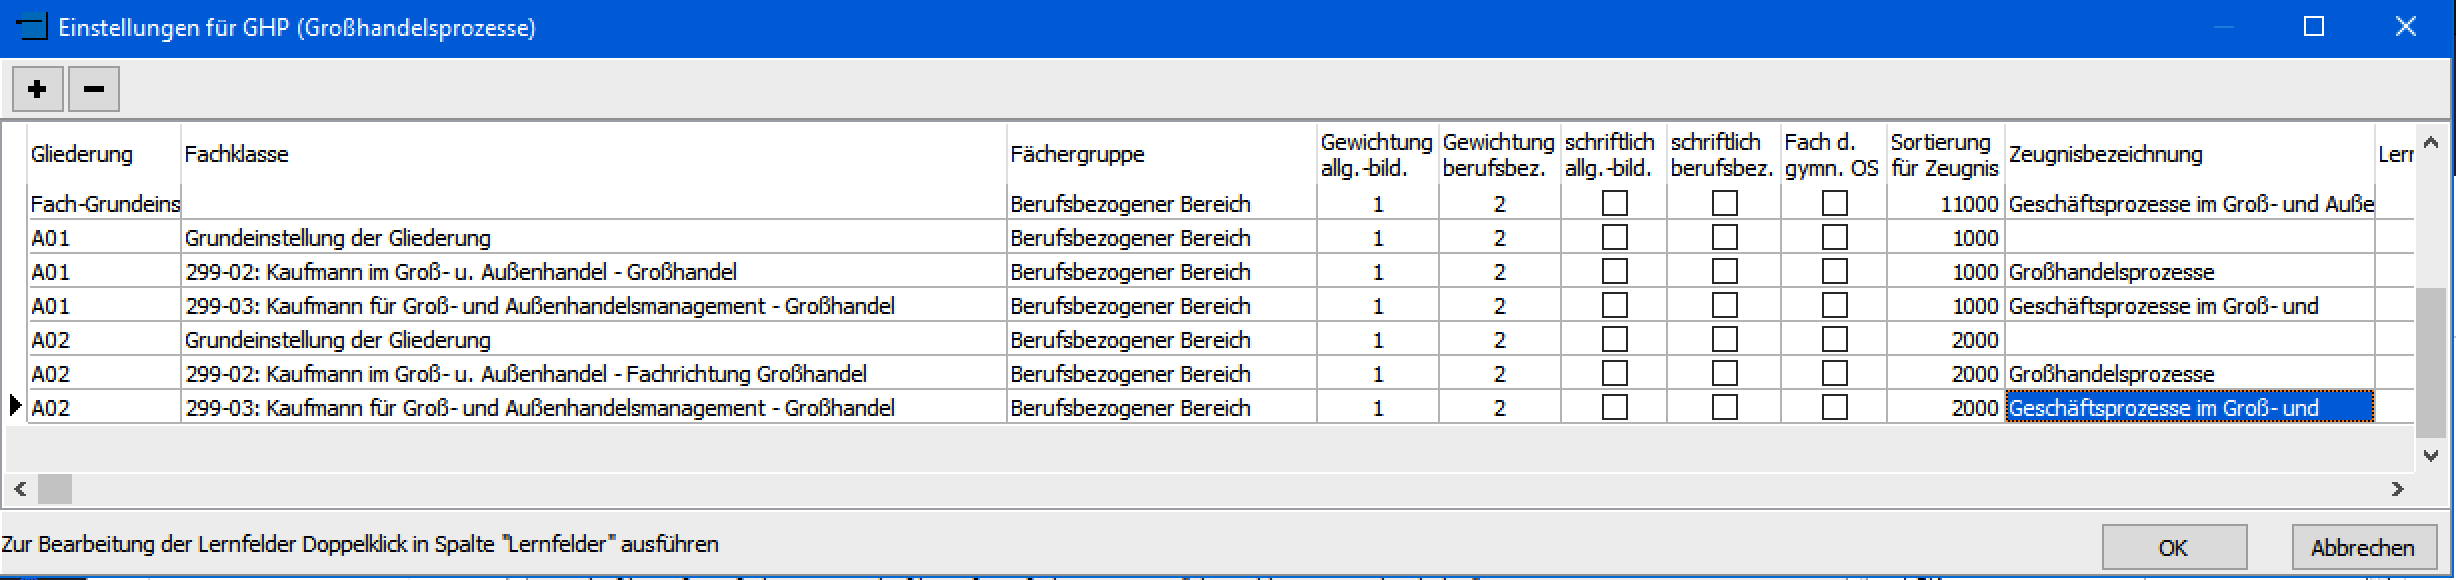The image size is (2456, 580).
Task: Select the highlighted Geschäftsprozesse Zeugnisbezeichnung cell
Action: click(2188, 408)
